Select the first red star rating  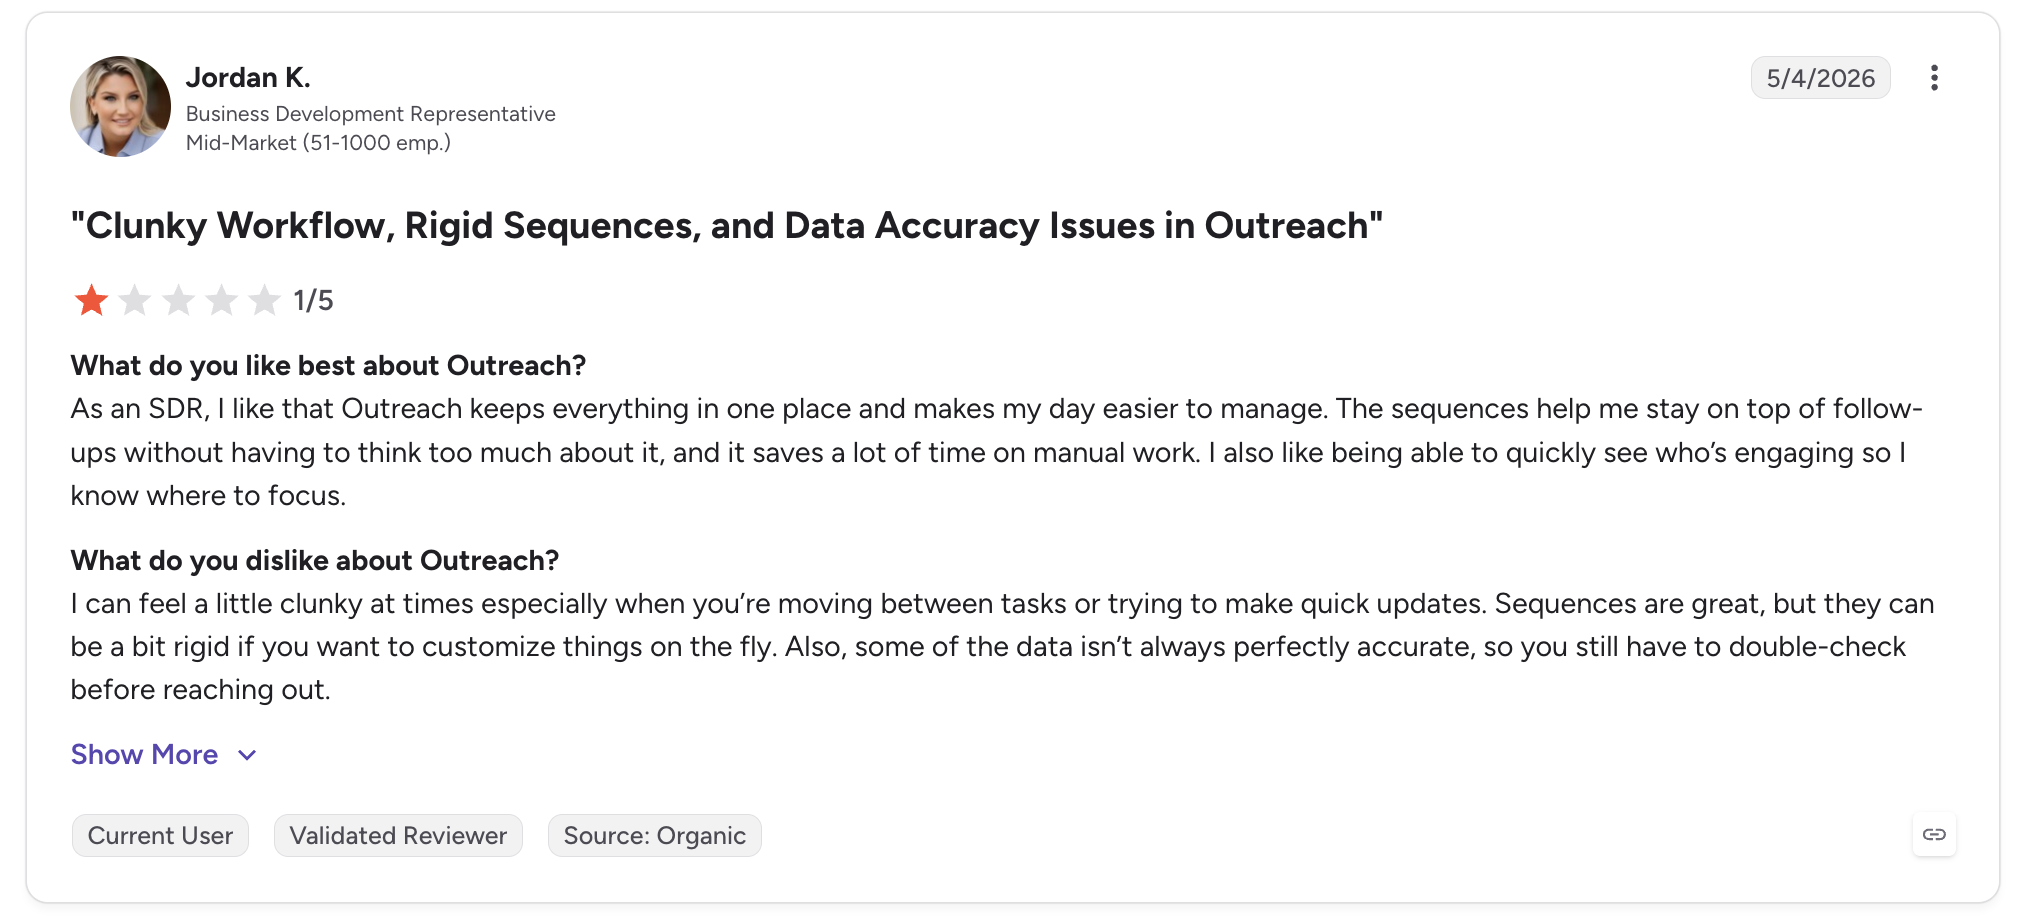[x=91, y=300]
